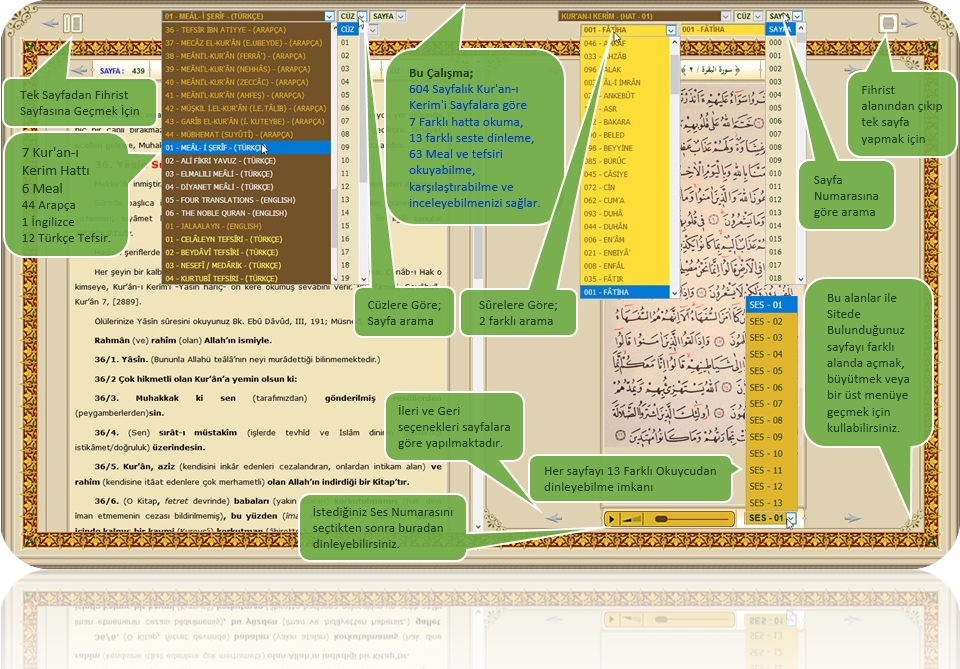Choose sure 096 - Alak
Screen dimensions: 960x669
(625, 70)
